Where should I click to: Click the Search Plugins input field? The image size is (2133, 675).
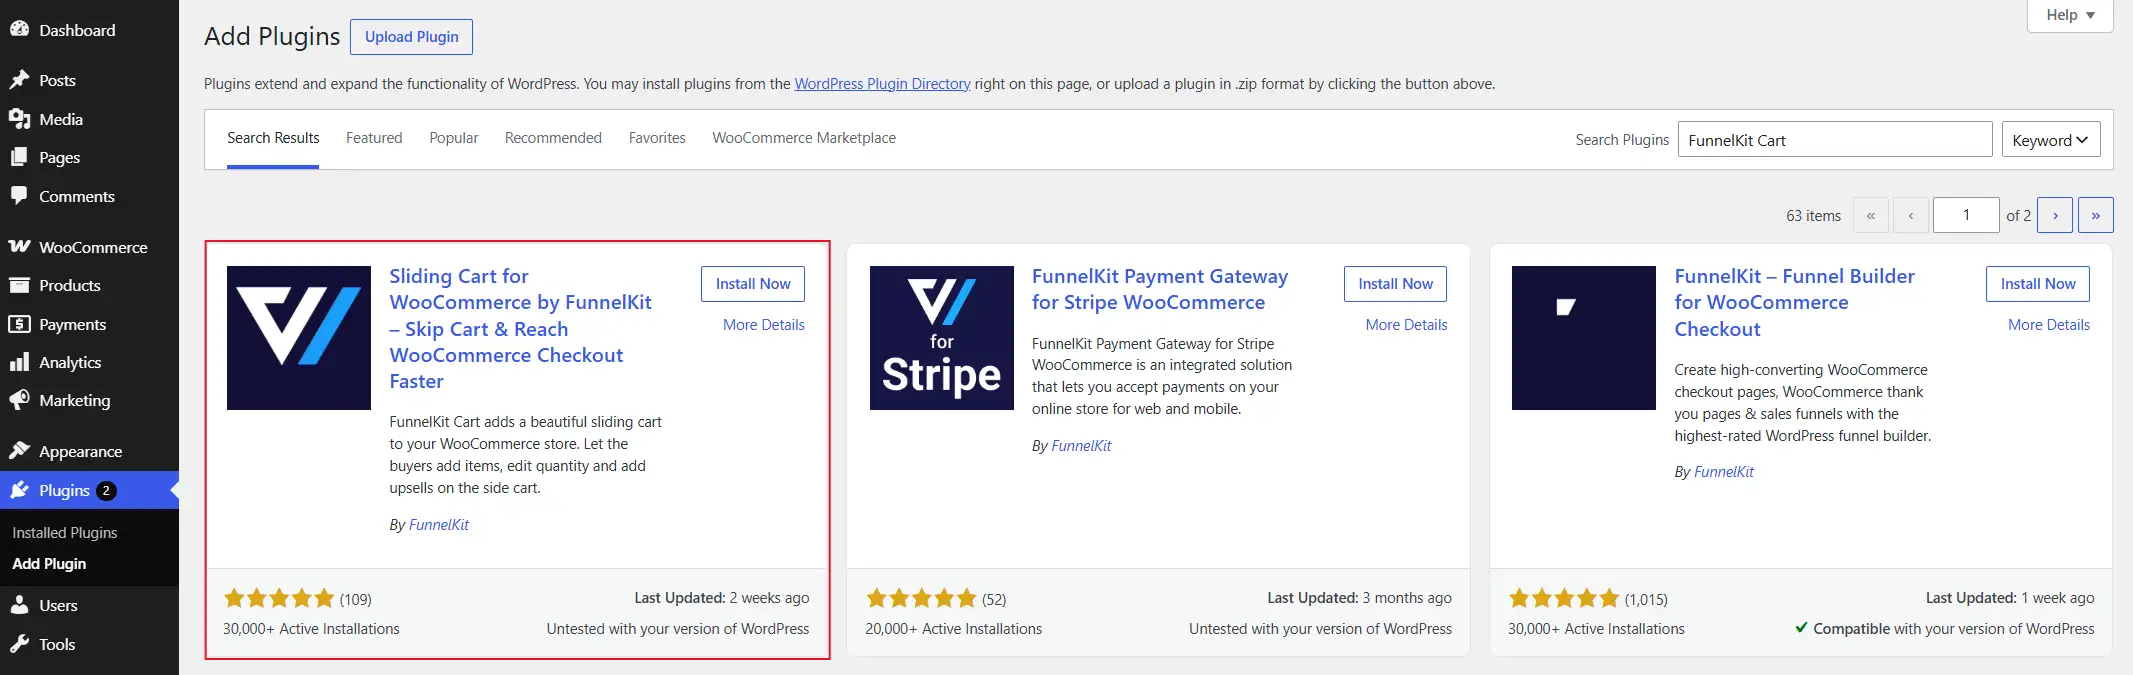click(1835, 140)
